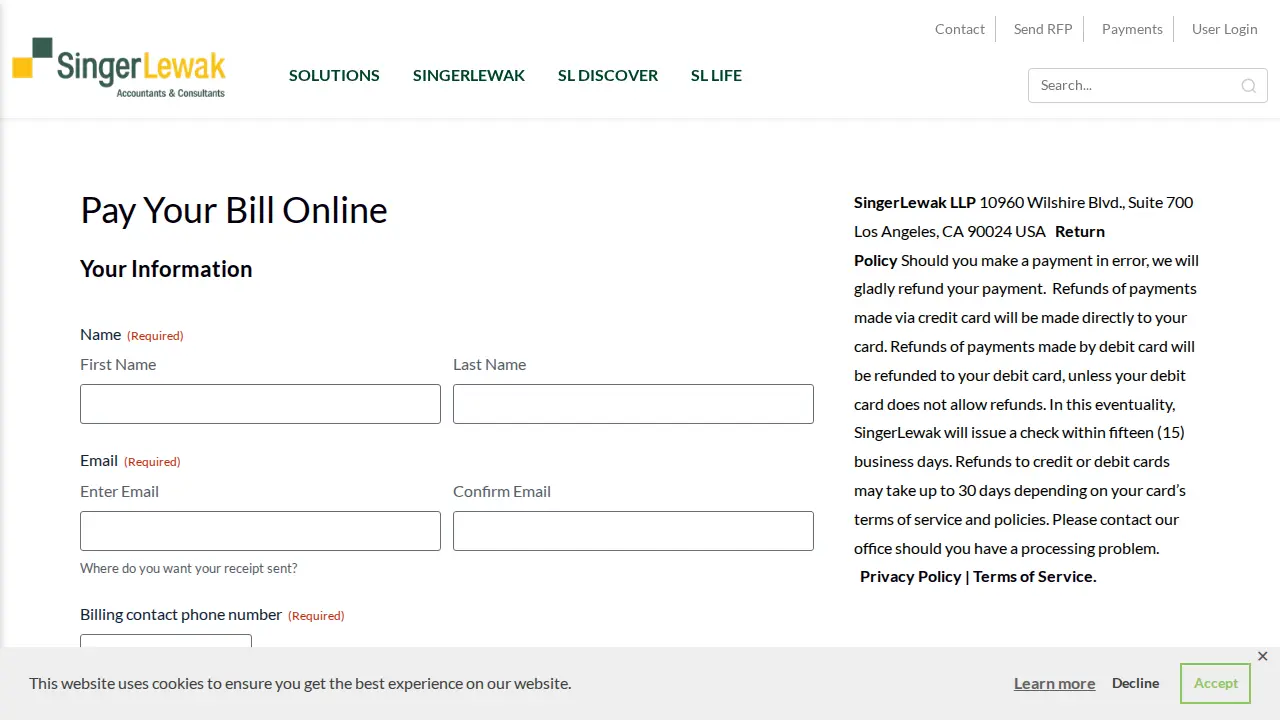Open the SL Life menu
Image resolution: width=1280 pixels, height=720 pixels.
pos(716,76)
